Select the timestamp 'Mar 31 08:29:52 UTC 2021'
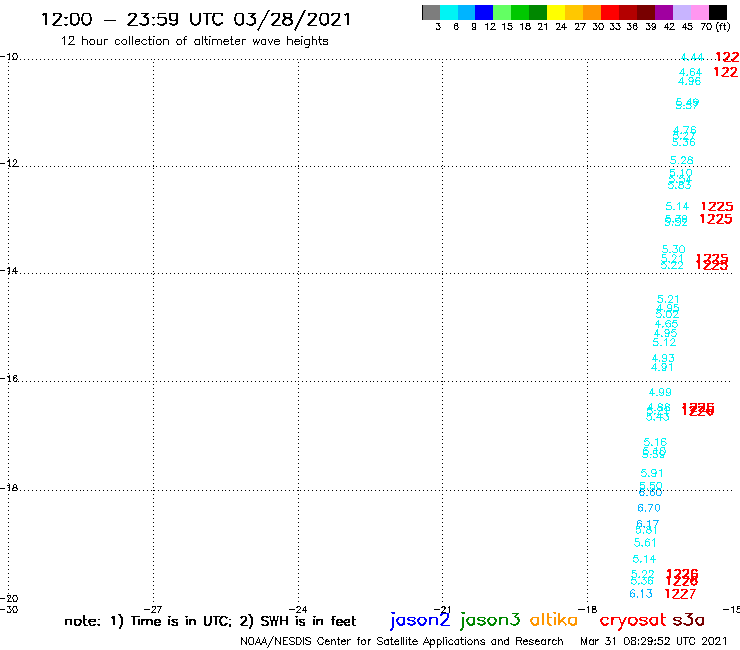The image size is (740, 650). tap(654, 641)
